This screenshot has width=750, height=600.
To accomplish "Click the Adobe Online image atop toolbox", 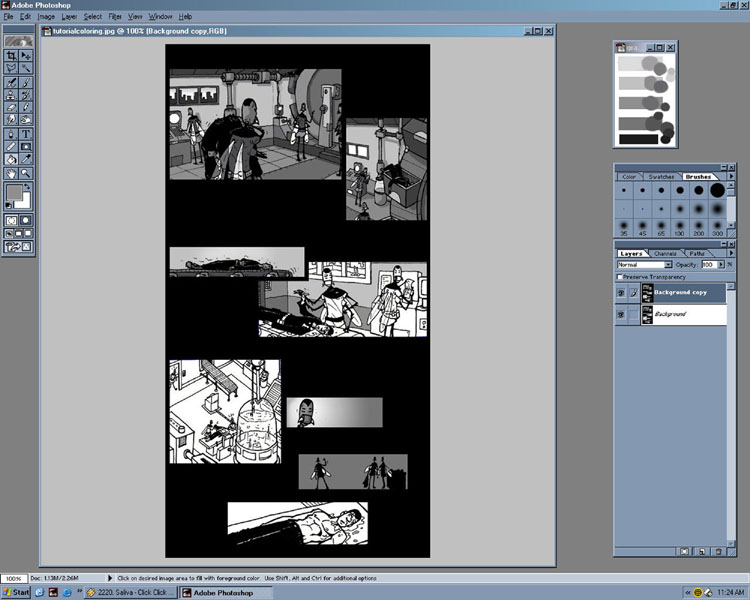I will coord(19,41).
